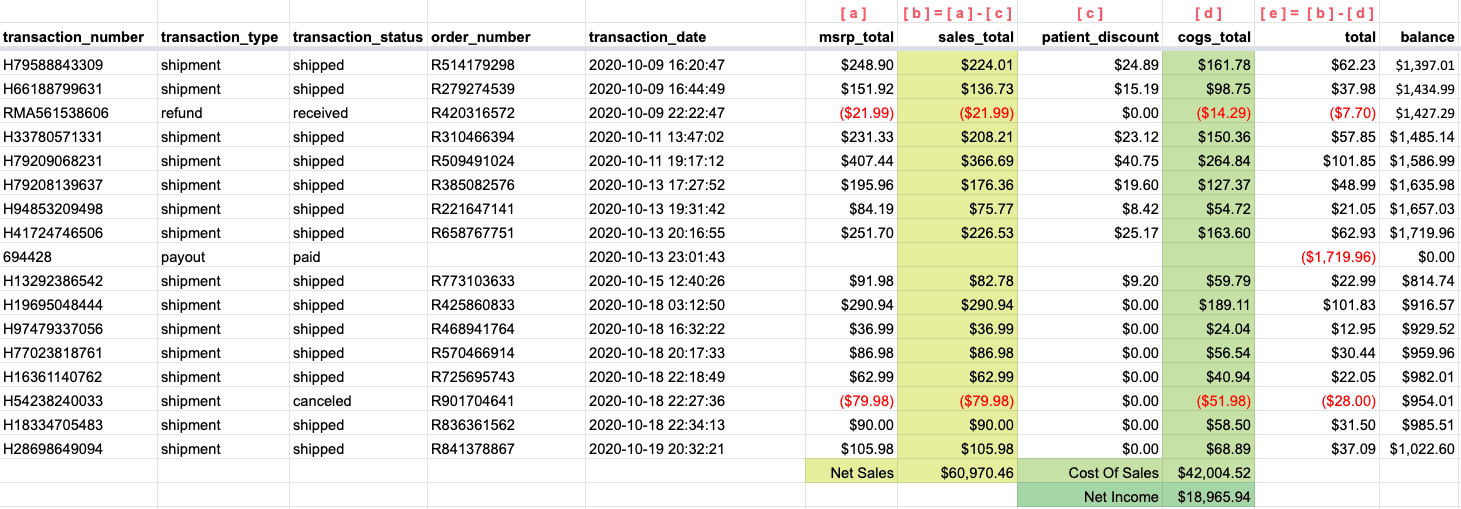Select the transaction_number column header cell

(78, 37)
